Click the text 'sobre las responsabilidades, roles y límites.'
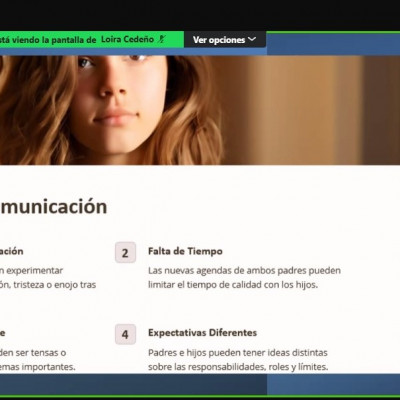 click(x=238, y=367)
